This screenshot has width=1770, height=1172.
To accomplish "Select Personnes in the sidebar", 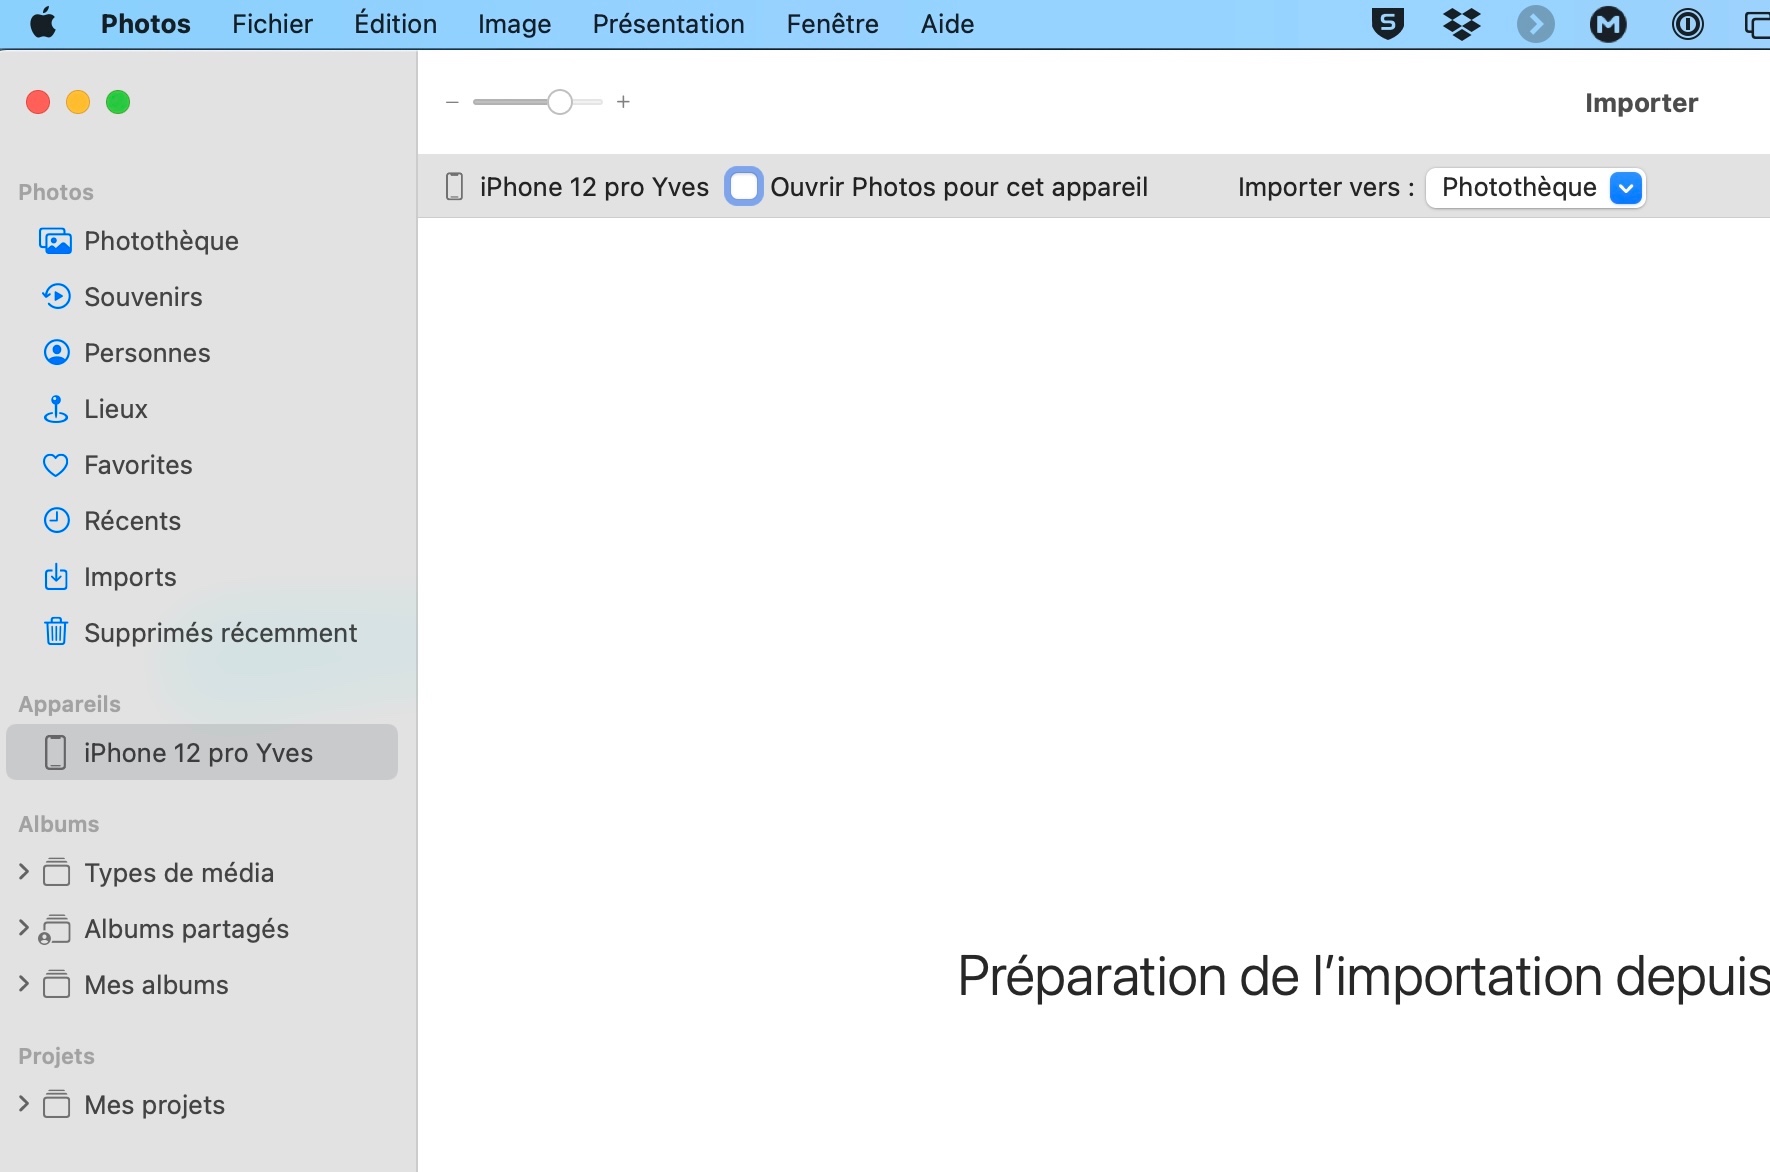I will coord(202,353).
